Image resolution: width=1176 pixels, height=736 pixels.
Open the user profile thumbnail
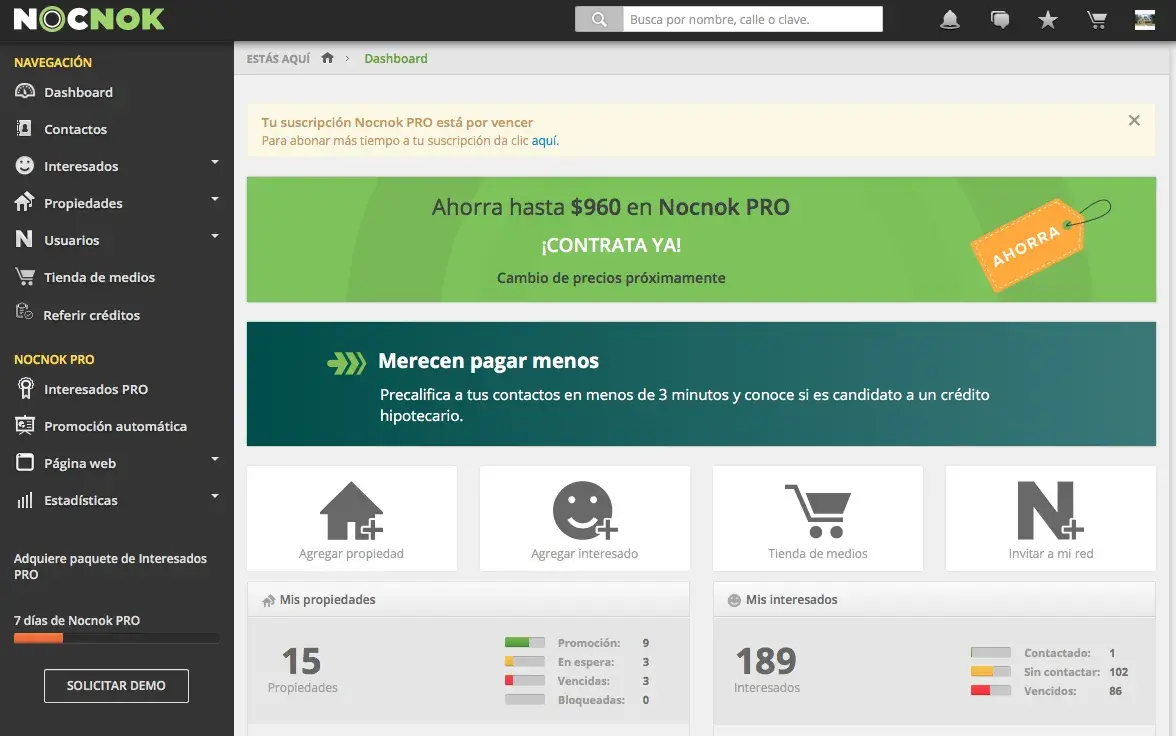[x=1144, y=20]
